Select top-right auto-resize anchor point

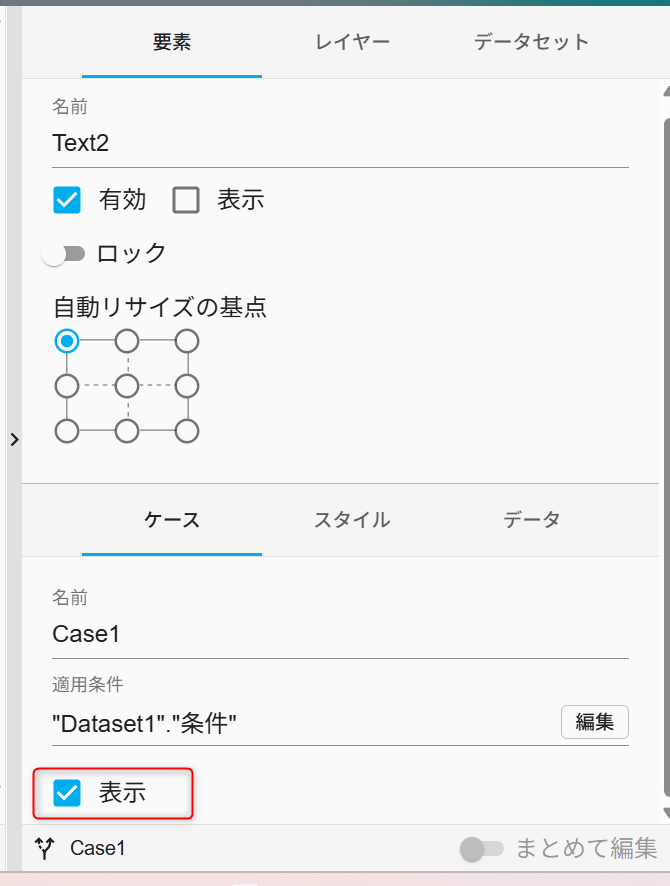187,341
